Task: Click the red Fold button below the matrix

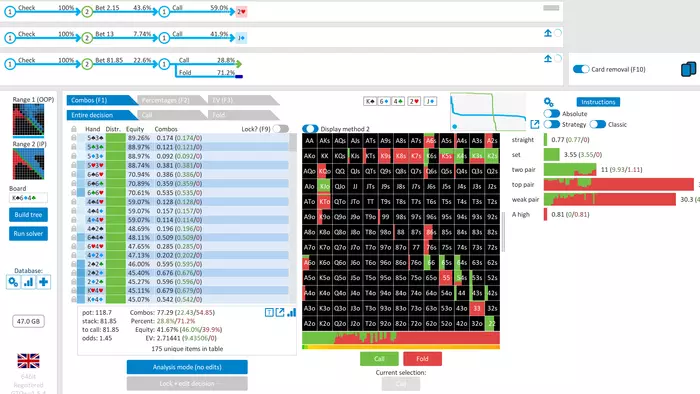Action: (x=422, y=358)
